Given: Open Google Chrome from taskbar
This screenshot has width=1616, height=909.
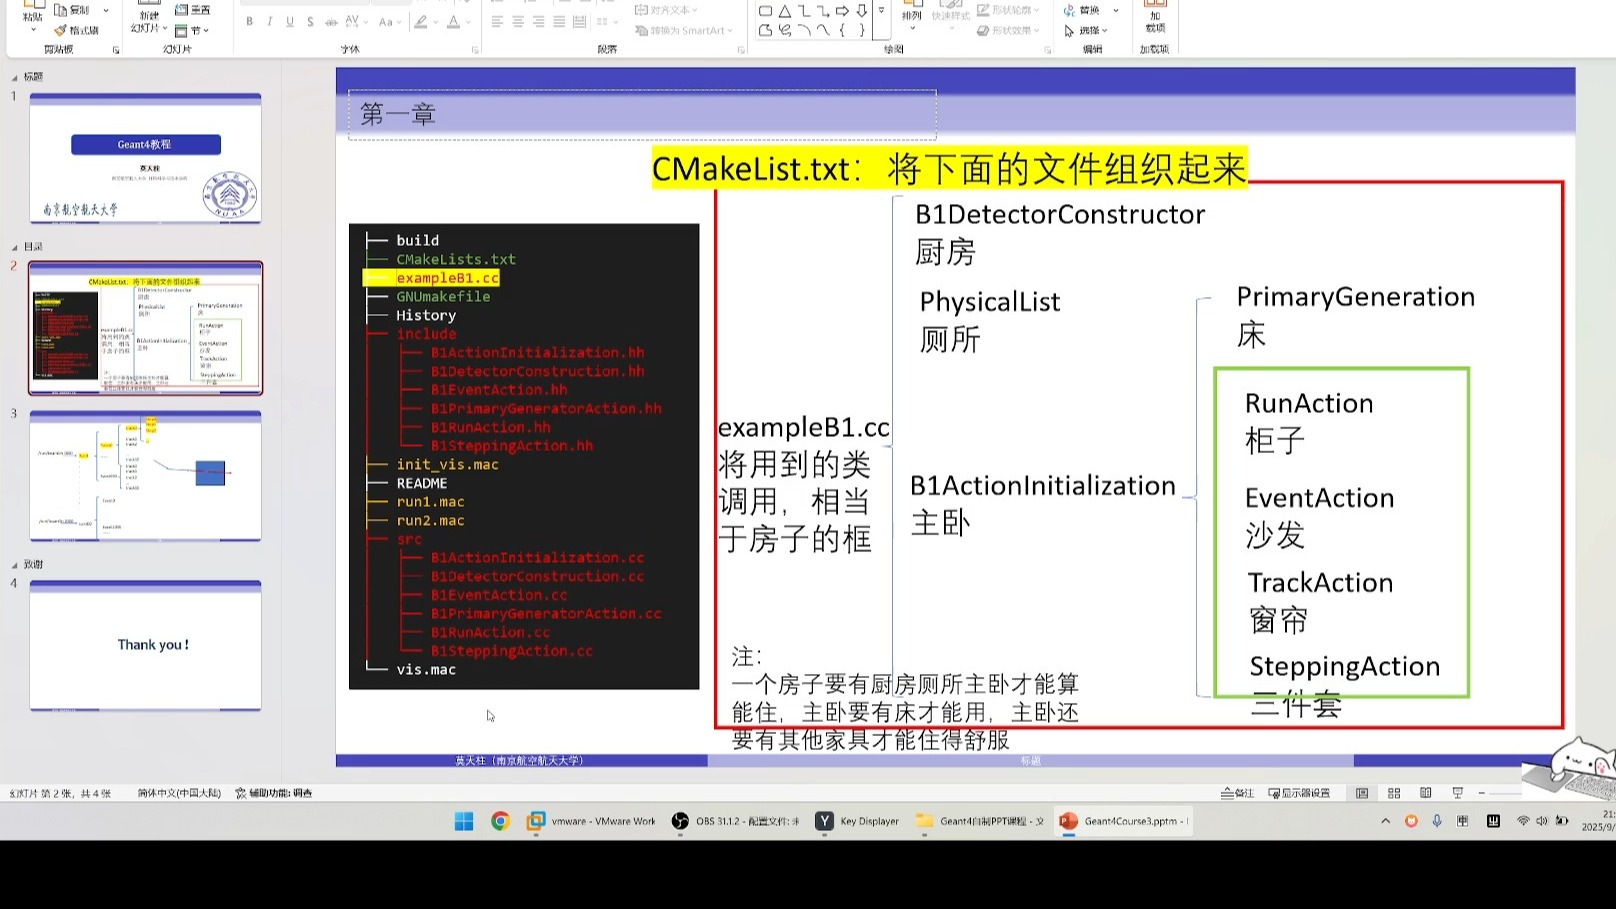Looking at the screenshot, I should pyautogui.click(x=500, y=822).
